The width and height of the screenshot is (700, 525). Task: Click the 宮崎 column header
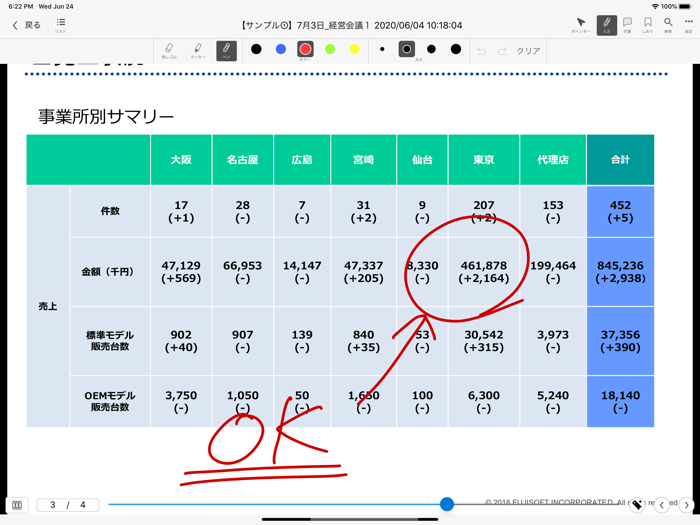[363, 159]
